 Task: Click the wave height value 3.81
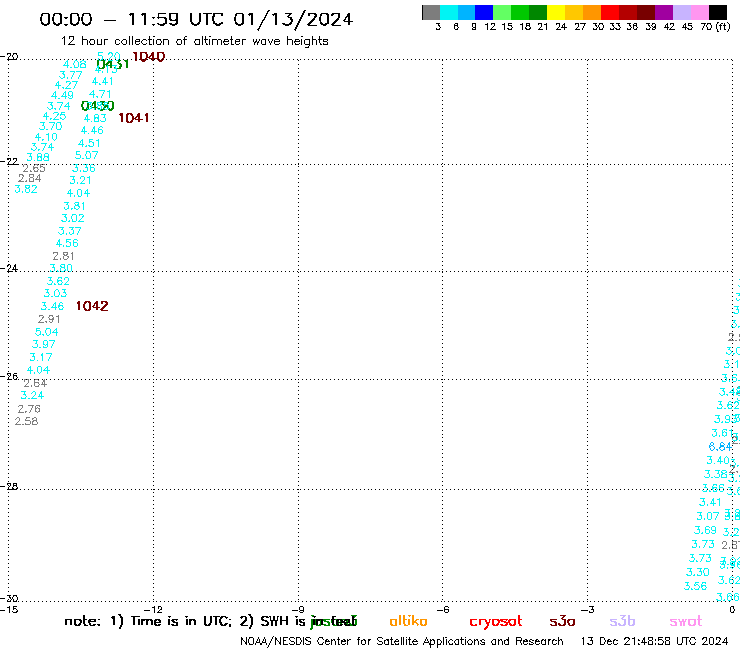tap(75, 206)
